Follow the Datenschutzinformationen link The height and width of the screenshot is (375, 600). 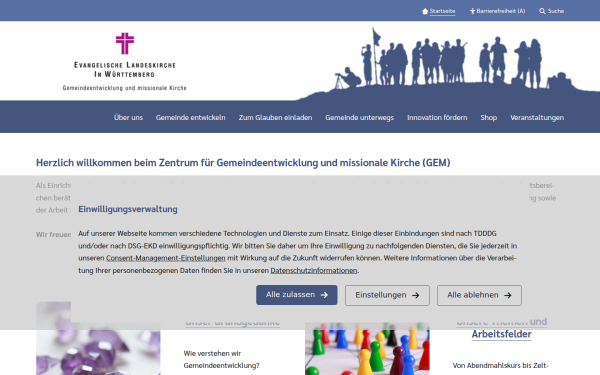(x=314, y=270)
